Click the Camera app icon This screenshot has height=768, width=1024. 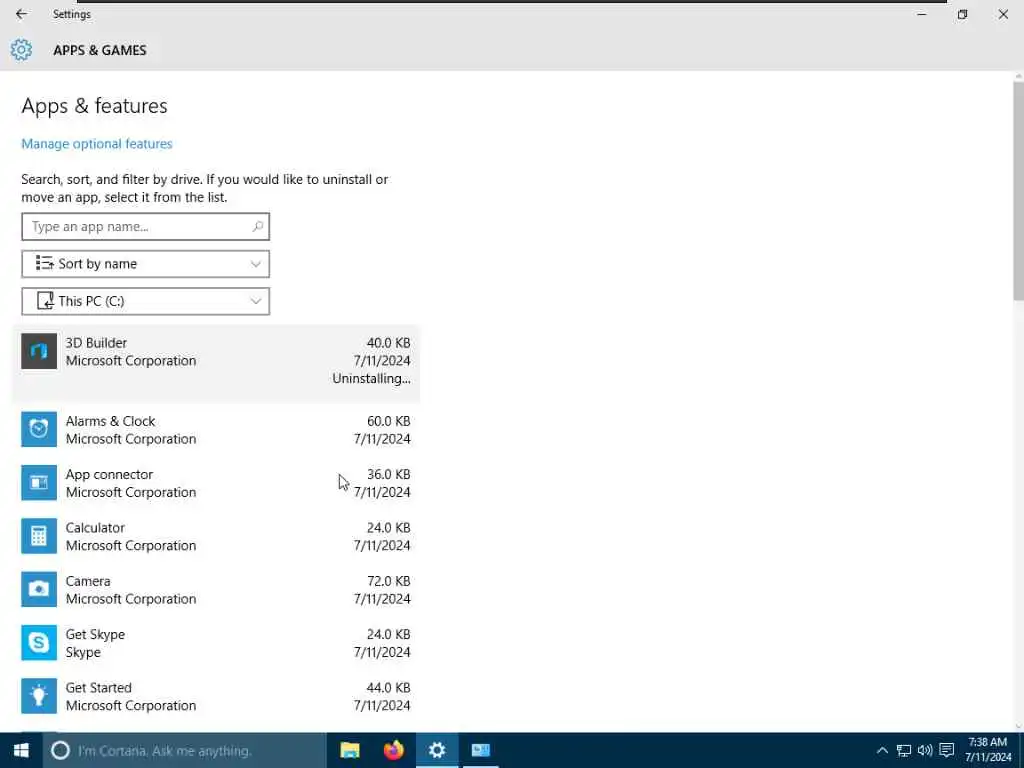[x=39, y=589]
